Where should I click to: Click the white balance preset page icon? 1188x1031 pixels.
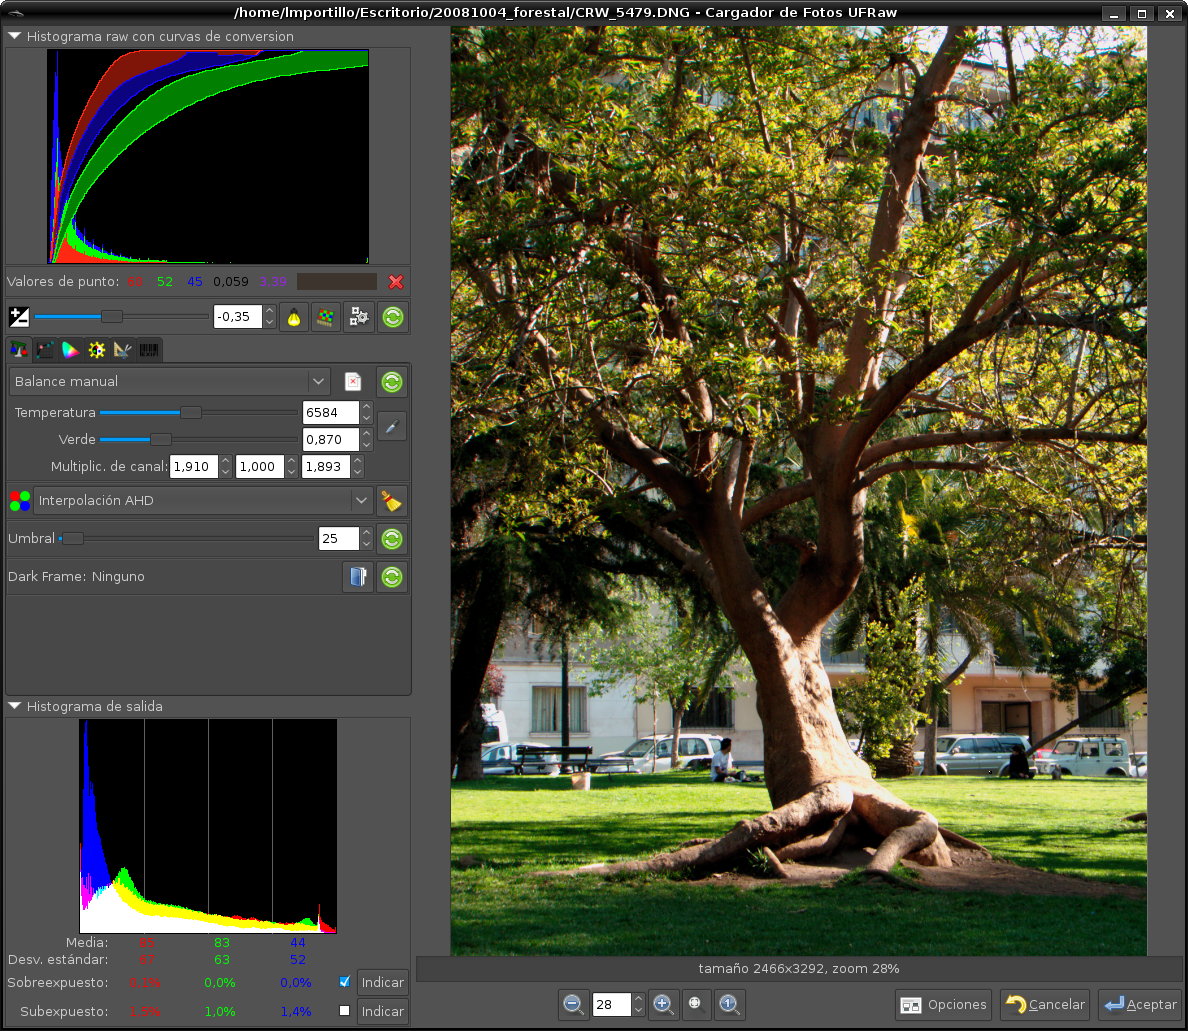pyautogui.click(x=353, y=381)
